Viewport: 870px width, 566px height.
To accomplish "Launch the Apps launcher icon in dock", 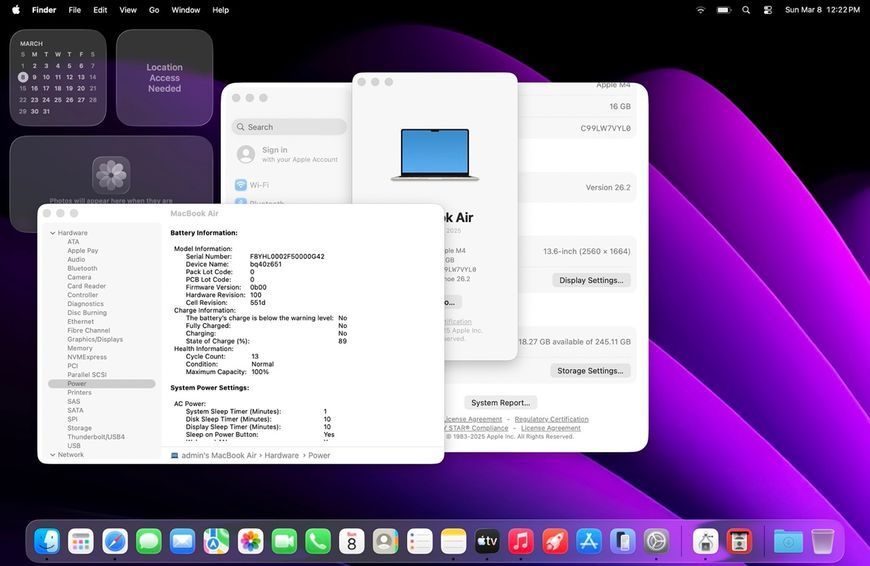I will click(x=81, y=541).
